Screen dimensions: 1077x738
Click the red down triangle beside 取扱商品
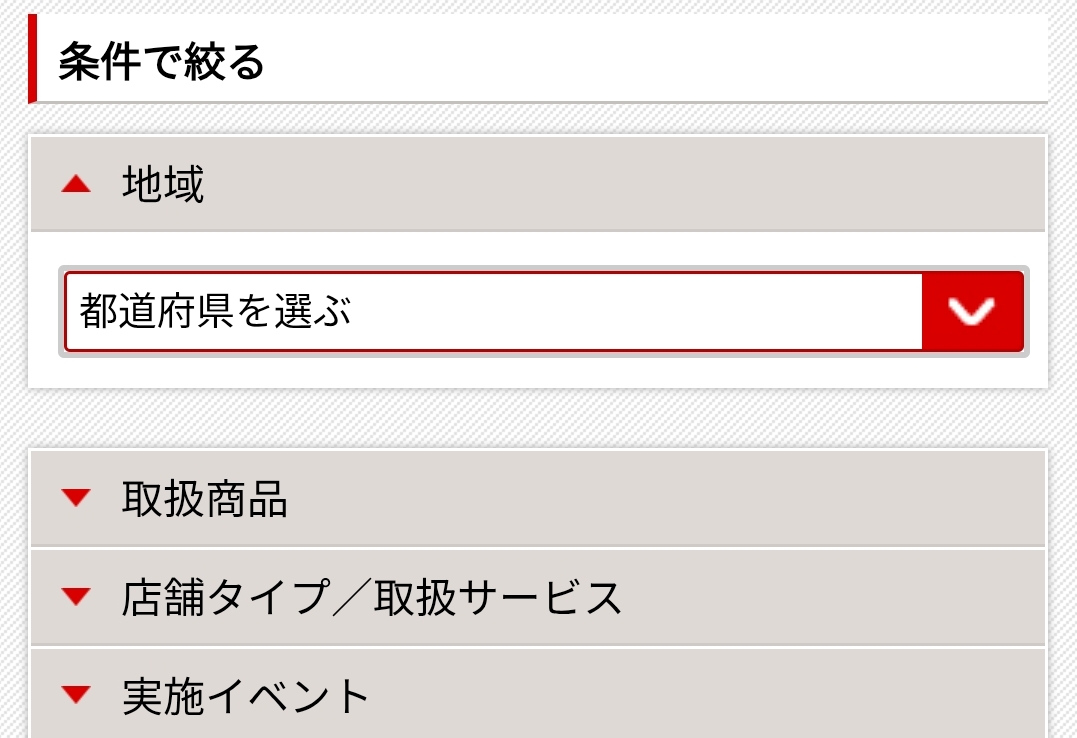(76, 497)
